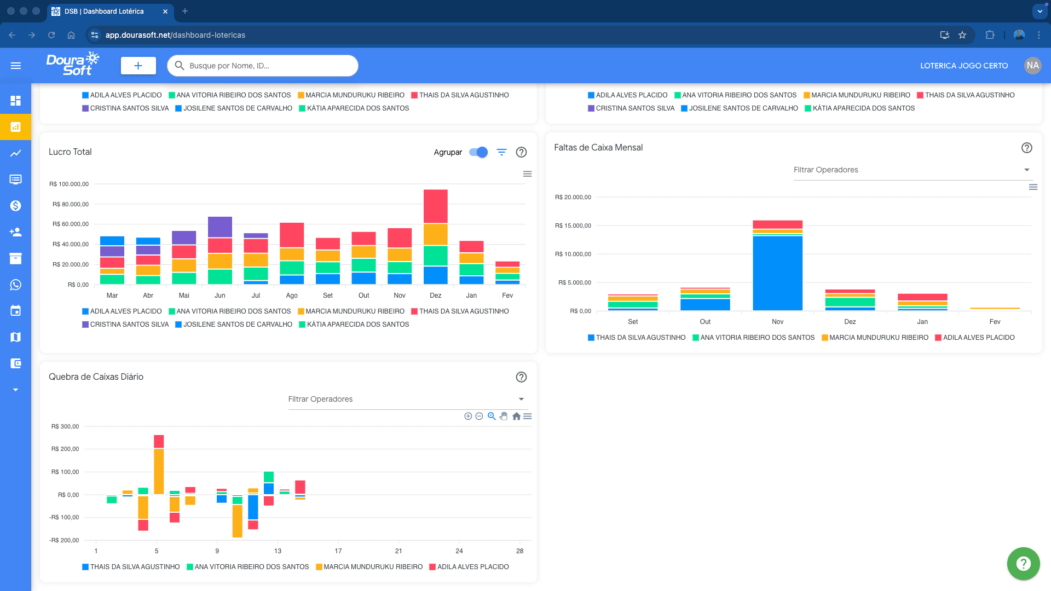1051x591 pixels.
Task: Open the green help bubble at bottom right
Action: (x=1023, y=563)
